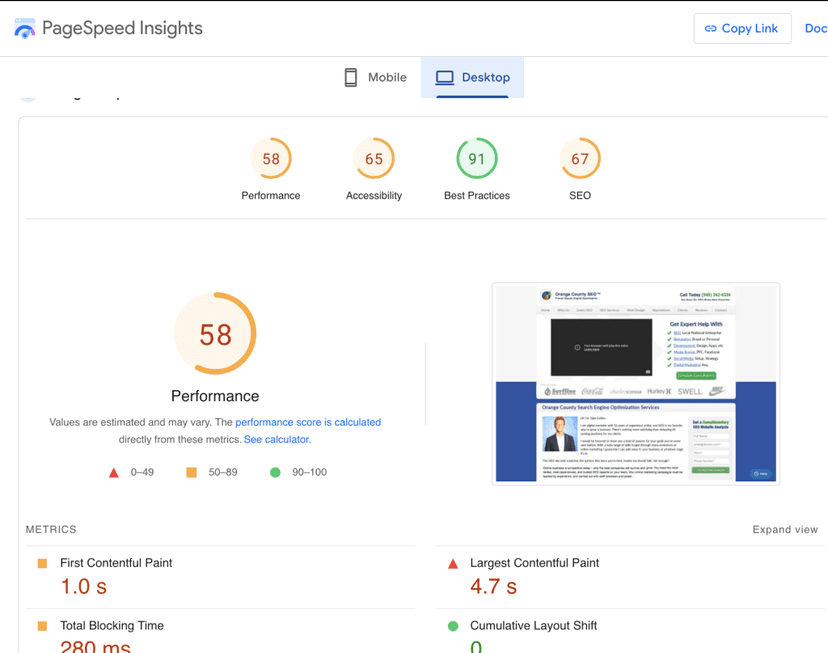Open the See calculator link

[277, 439]
